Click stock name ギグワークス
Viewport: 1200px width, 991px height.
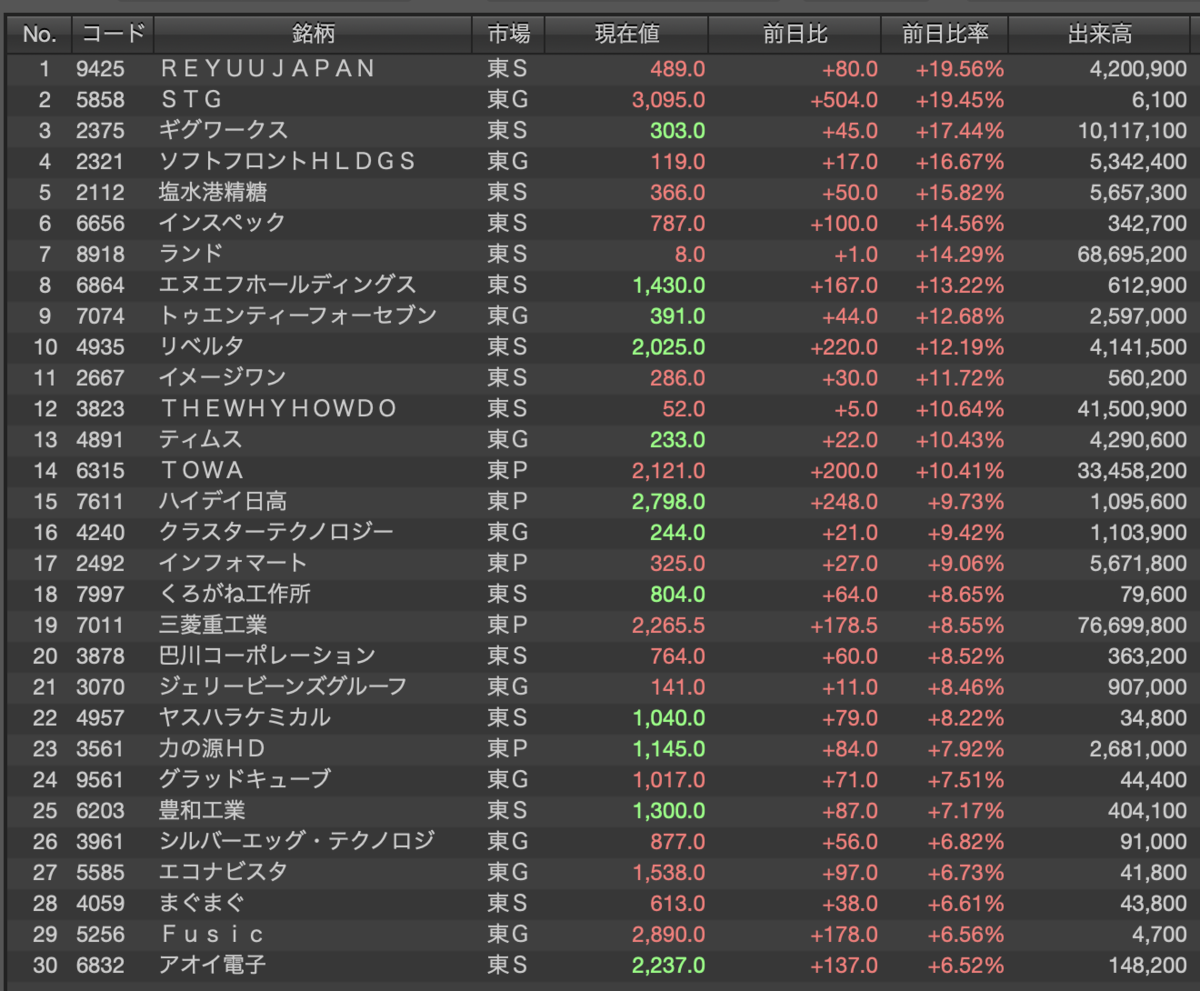pyautogui.click(x=223, y=130)
